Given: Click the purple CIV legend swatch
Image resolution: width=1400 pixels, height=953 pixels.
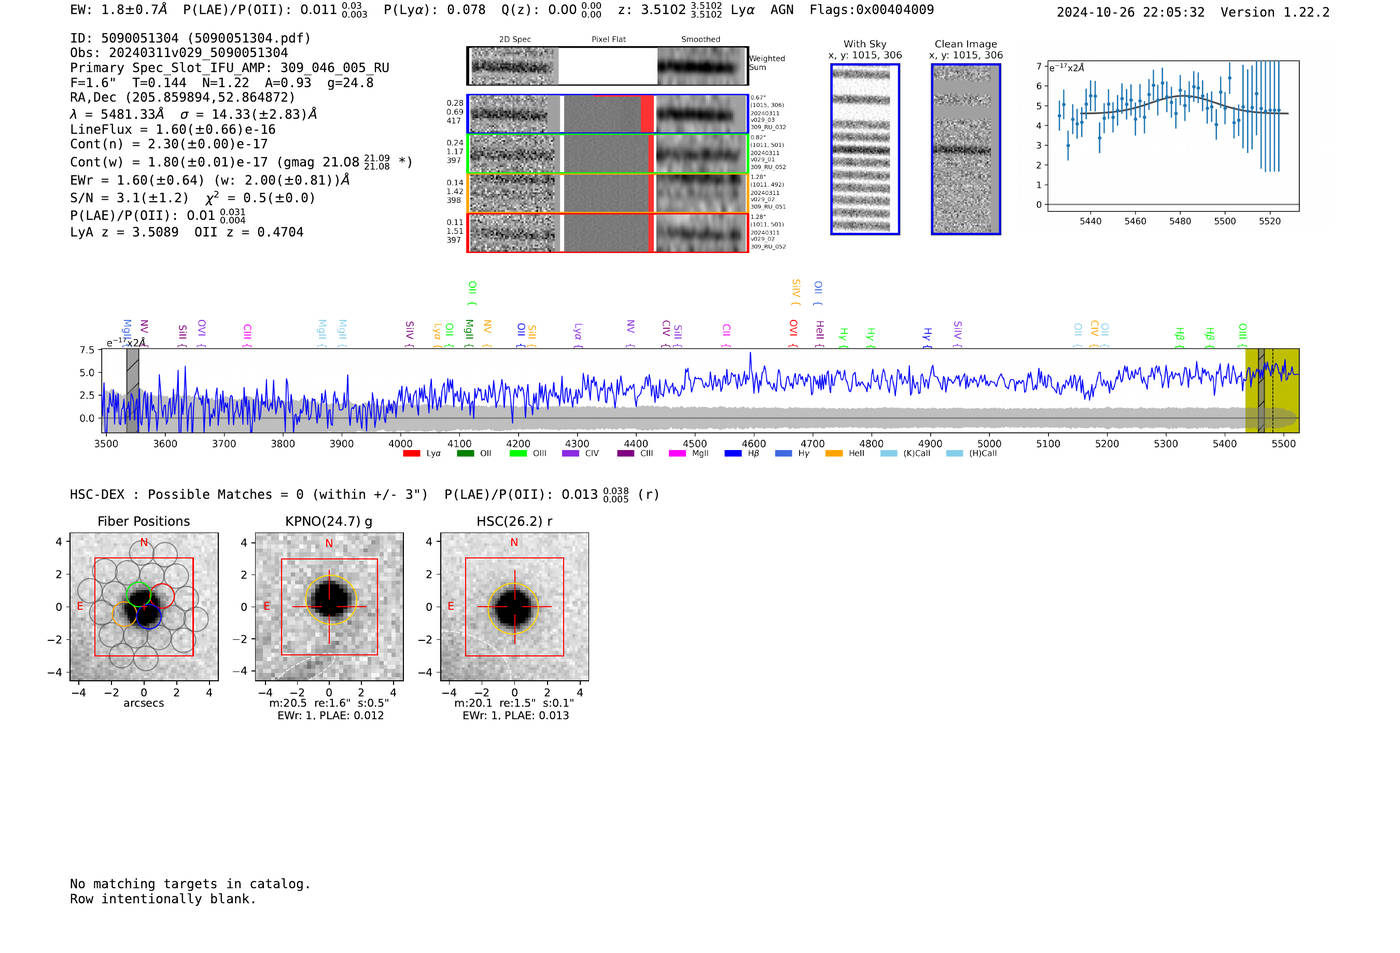Looking at the screenshot, I should click(571, 454).
